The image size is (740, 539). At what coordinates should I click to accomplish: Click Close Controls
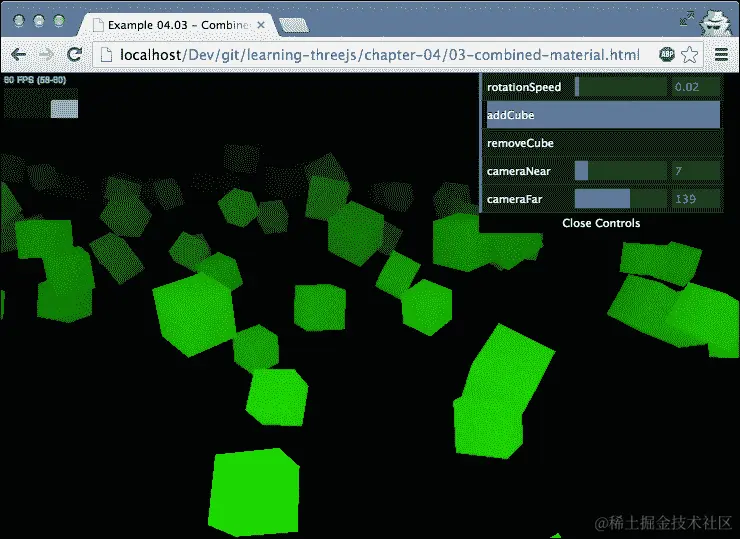(x=601, y=223)
